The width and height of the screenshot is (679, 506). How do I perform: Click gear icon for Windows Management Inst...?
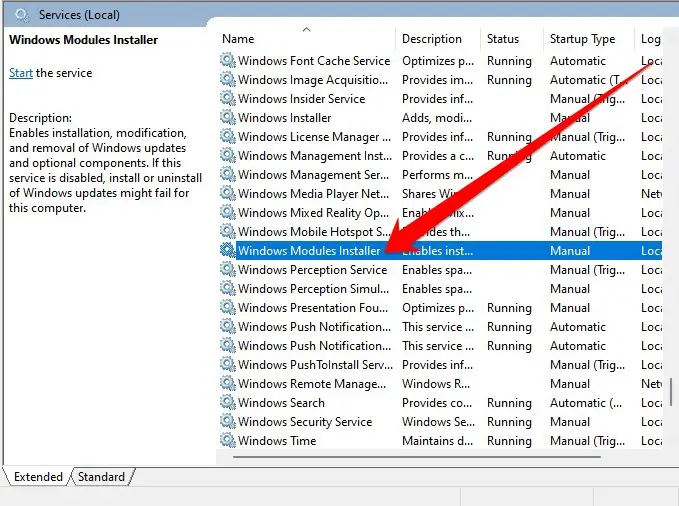tap(227, 156)
